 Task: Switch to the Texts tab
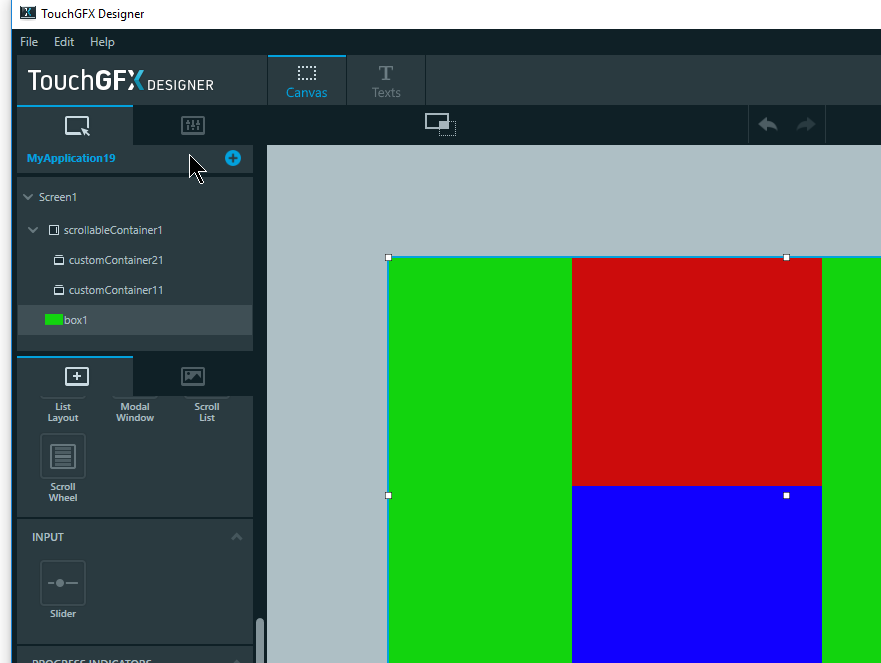click(386, 80)
